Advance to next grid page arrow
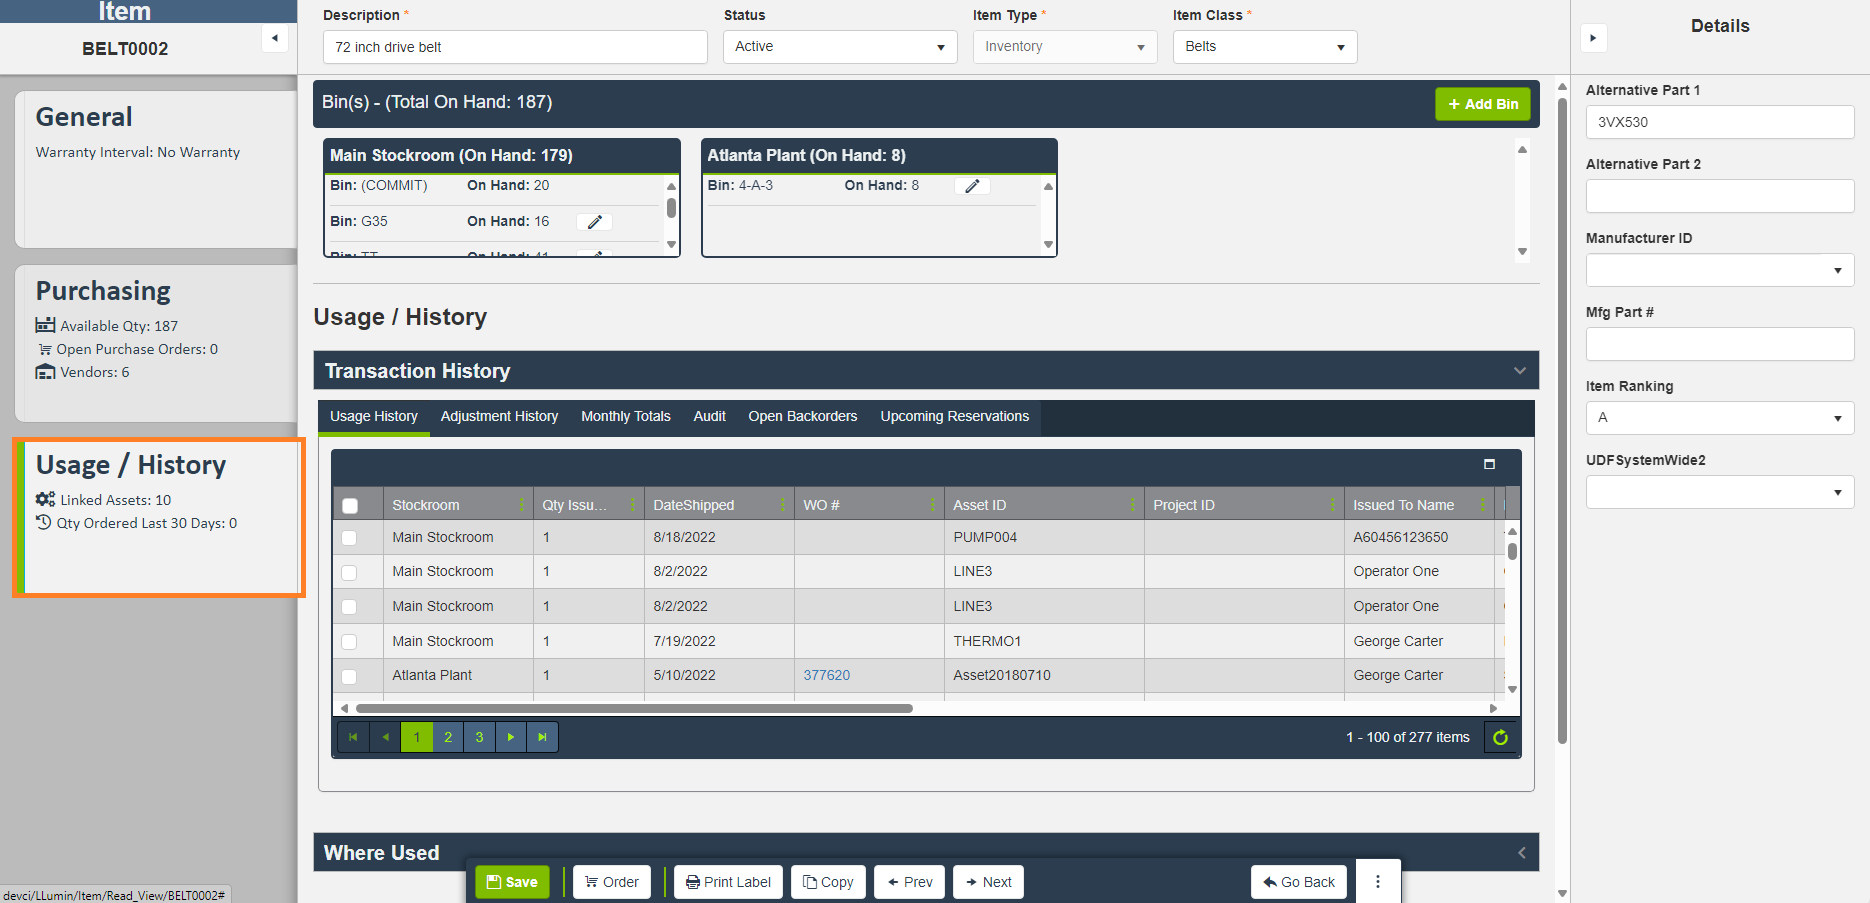The width and height of the screenshot is (1870, 903). 511,738
